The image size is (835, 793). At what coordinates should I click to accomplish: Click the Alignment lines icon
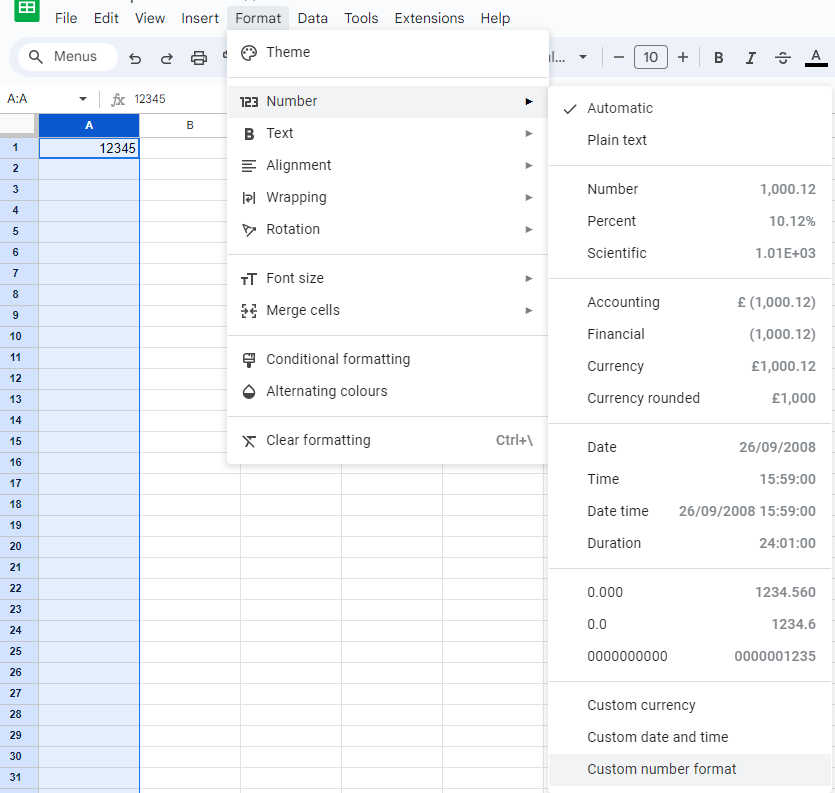click(249, 166)
